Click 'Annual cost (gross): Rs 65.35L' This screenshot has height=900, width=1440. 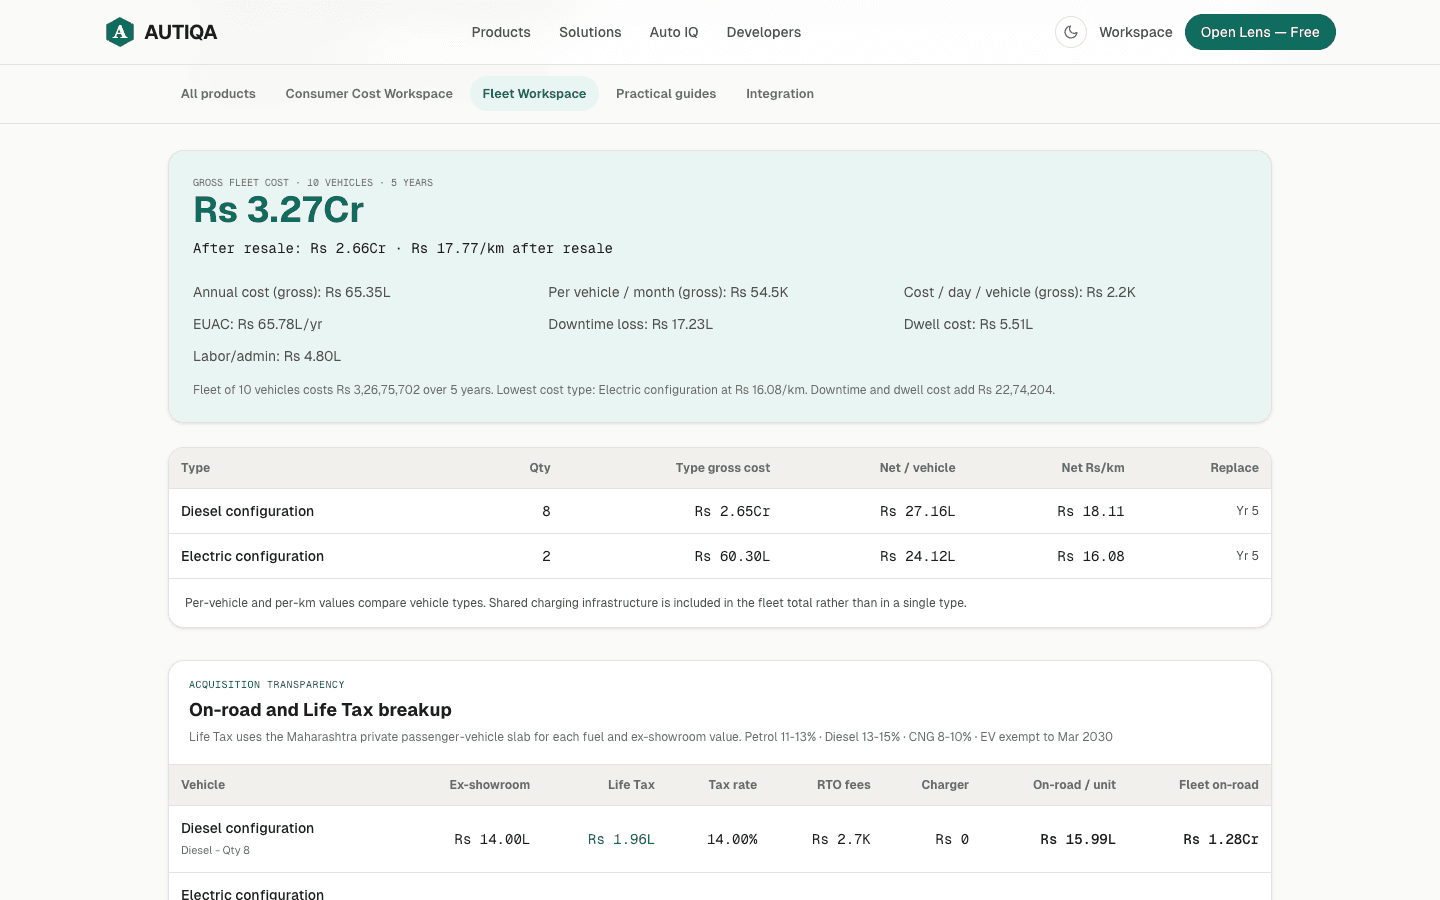tap(292, 292)
